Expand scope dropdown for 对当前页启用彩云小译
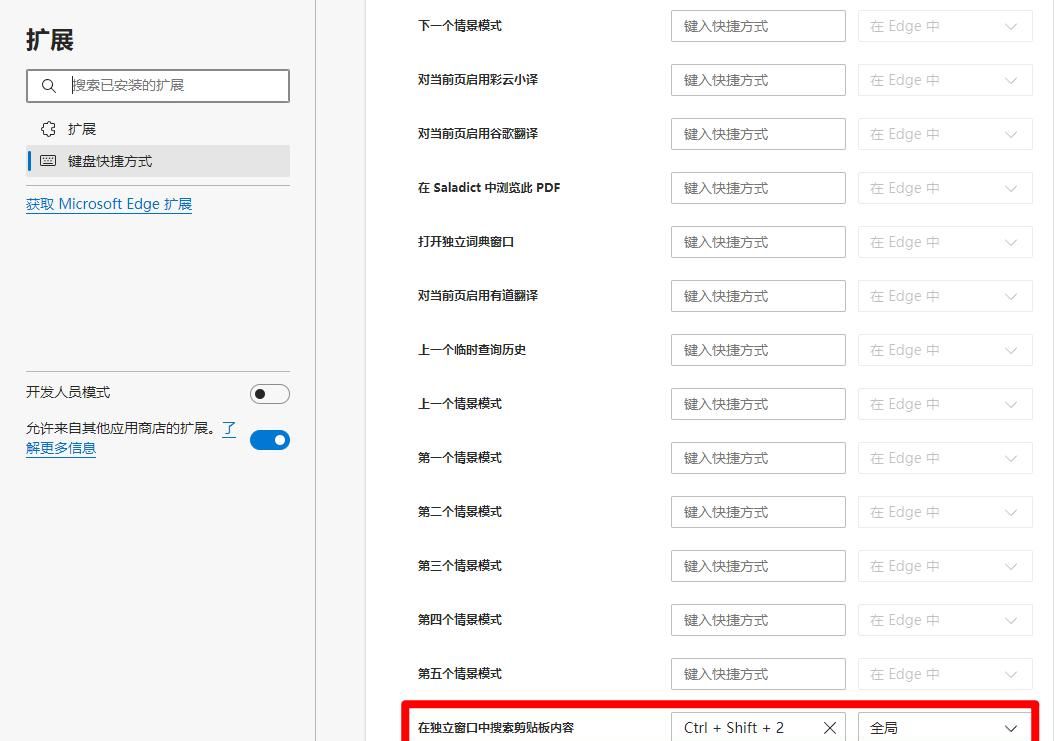The image size is (1054, 741). [943, 80]
